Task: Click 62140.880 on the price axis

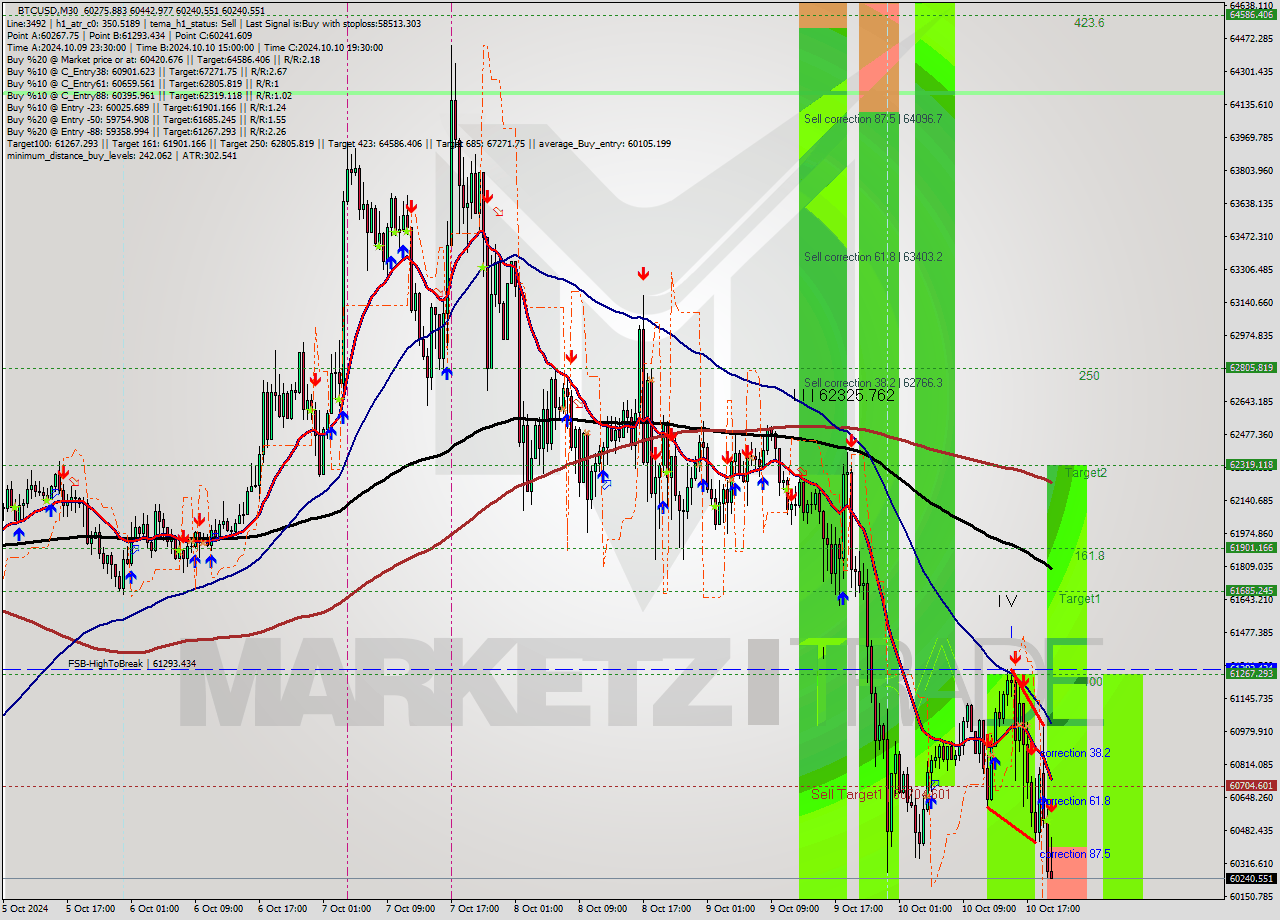Action: [1251, 500]
